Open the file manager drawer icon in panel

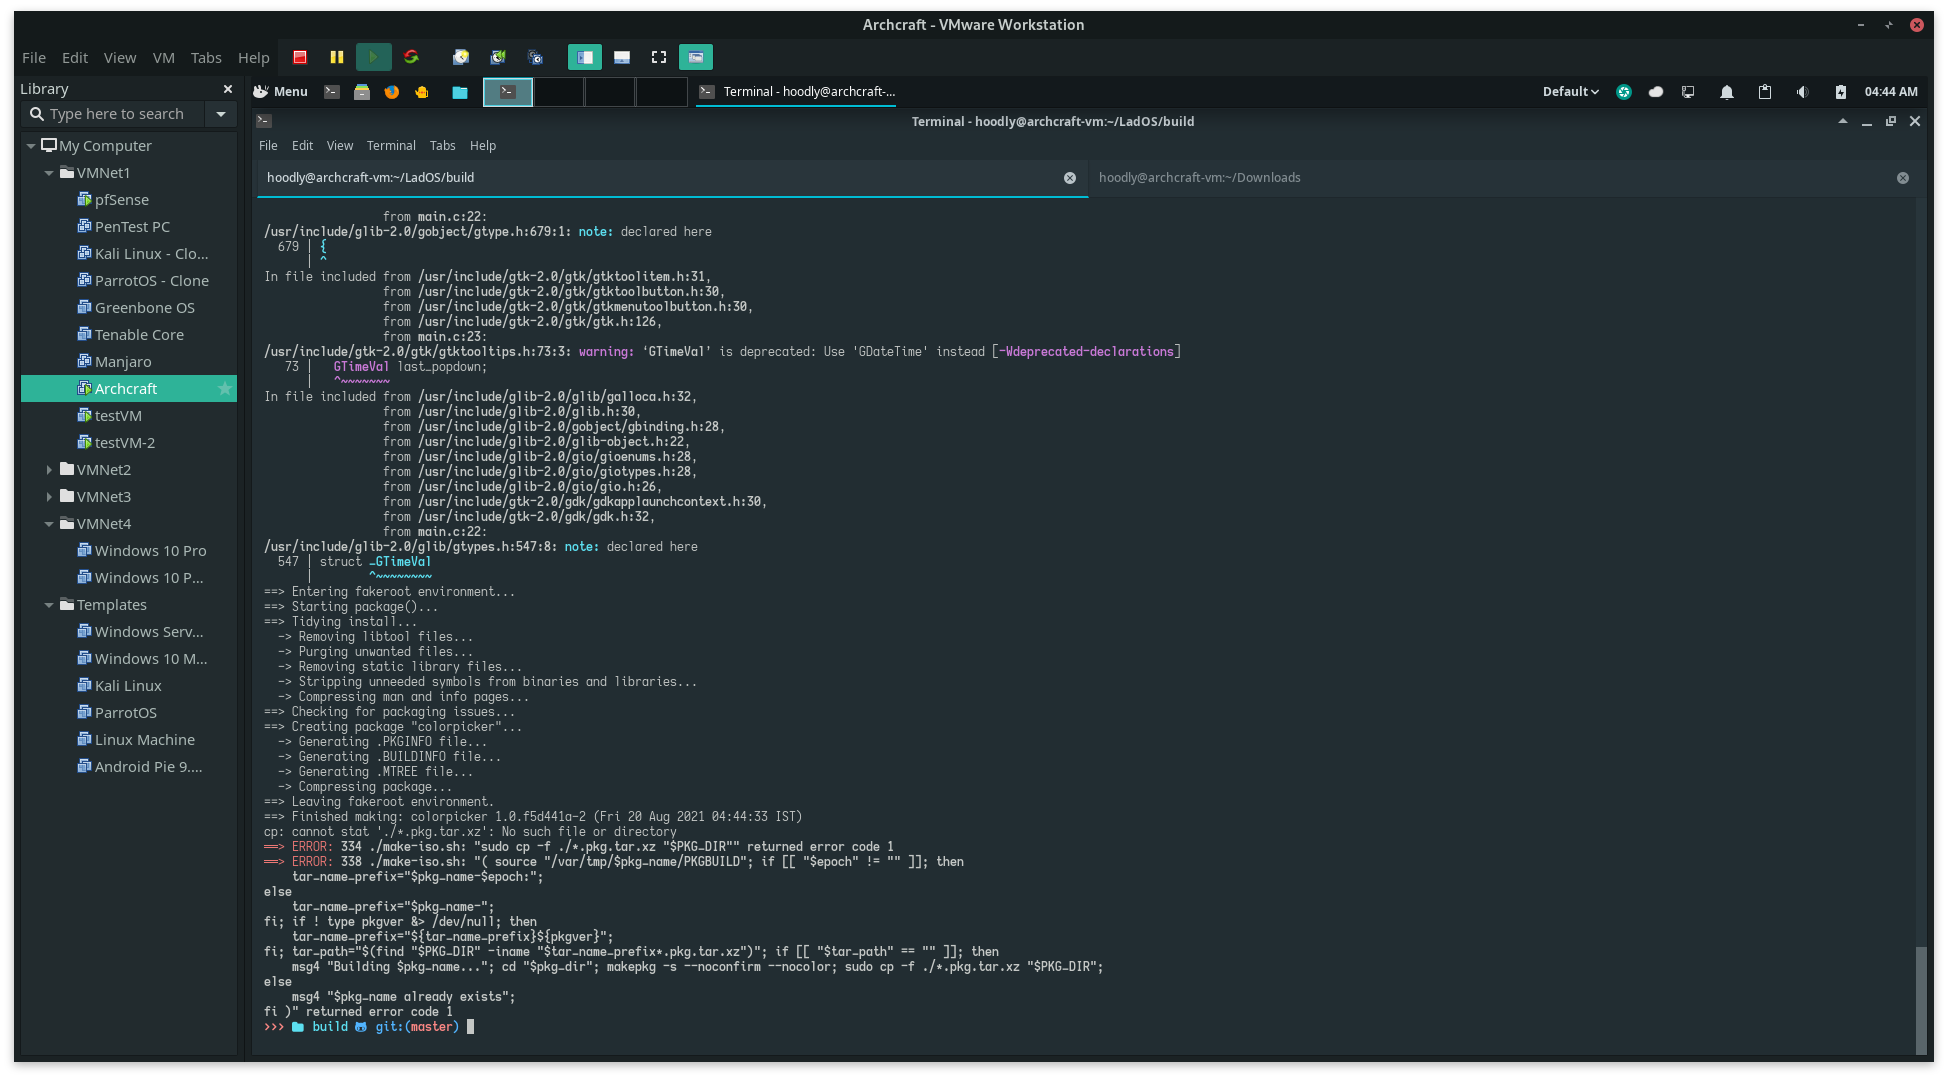tap(362, 92)
